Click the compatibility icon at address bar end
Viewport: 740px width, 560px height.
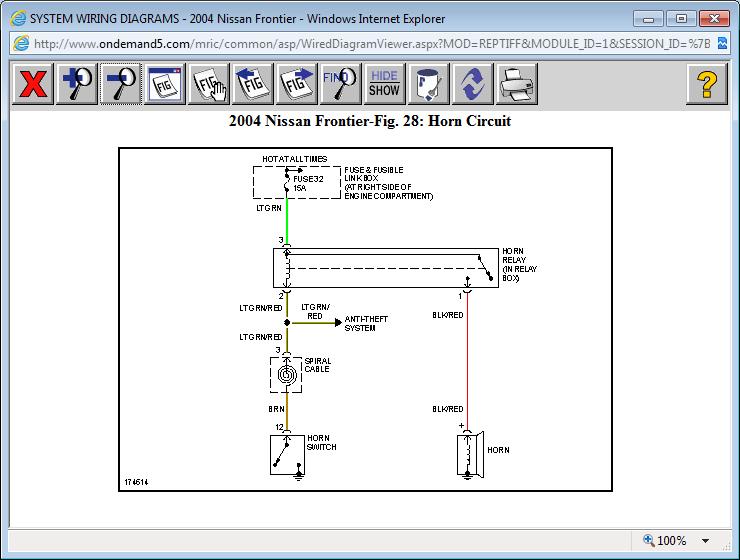click(723, 43)
